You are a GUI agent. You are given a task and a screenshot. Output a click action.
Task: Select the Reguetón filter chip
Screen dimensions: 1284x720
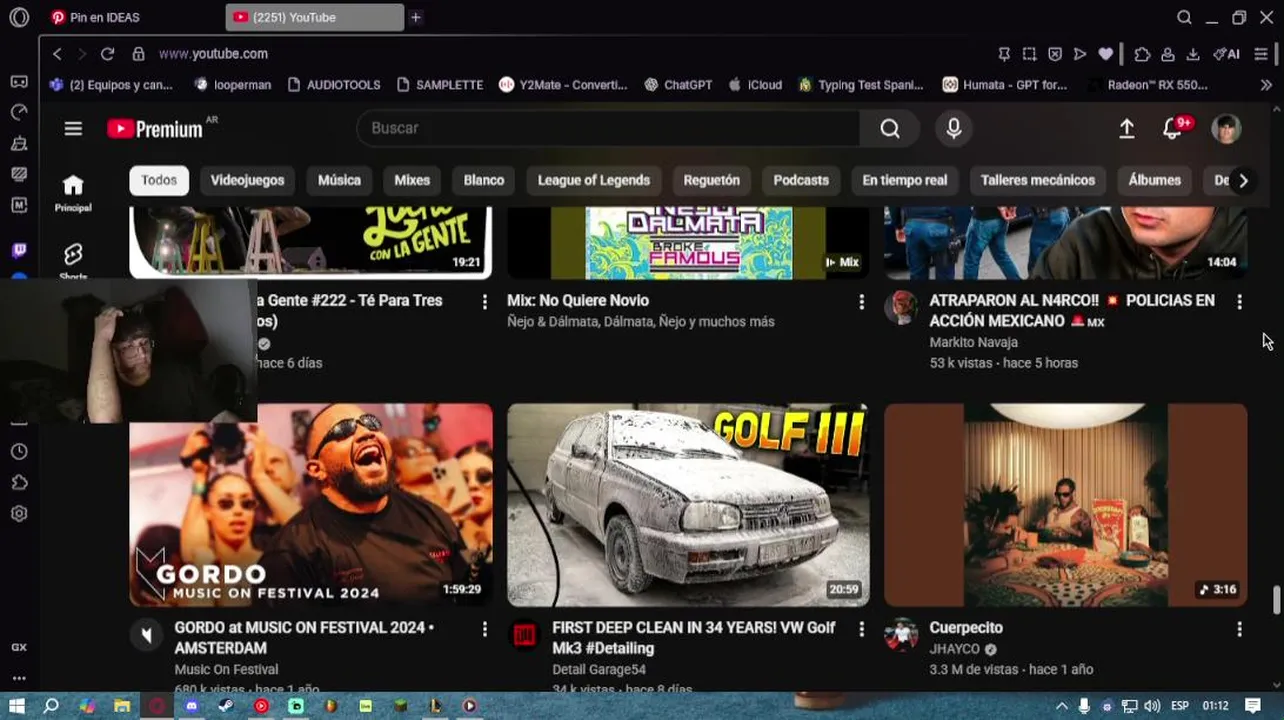click(x=712, y=180)
